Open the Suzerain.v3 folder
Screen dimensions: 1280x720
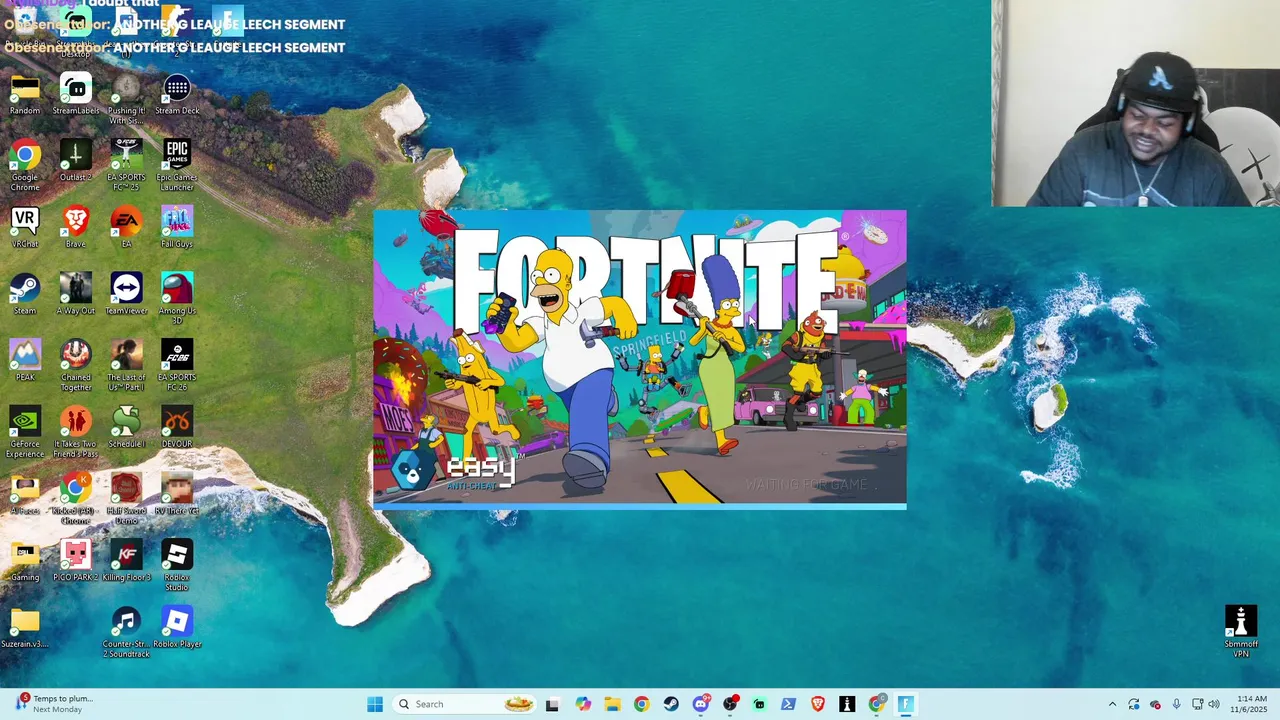coord(25,628)
